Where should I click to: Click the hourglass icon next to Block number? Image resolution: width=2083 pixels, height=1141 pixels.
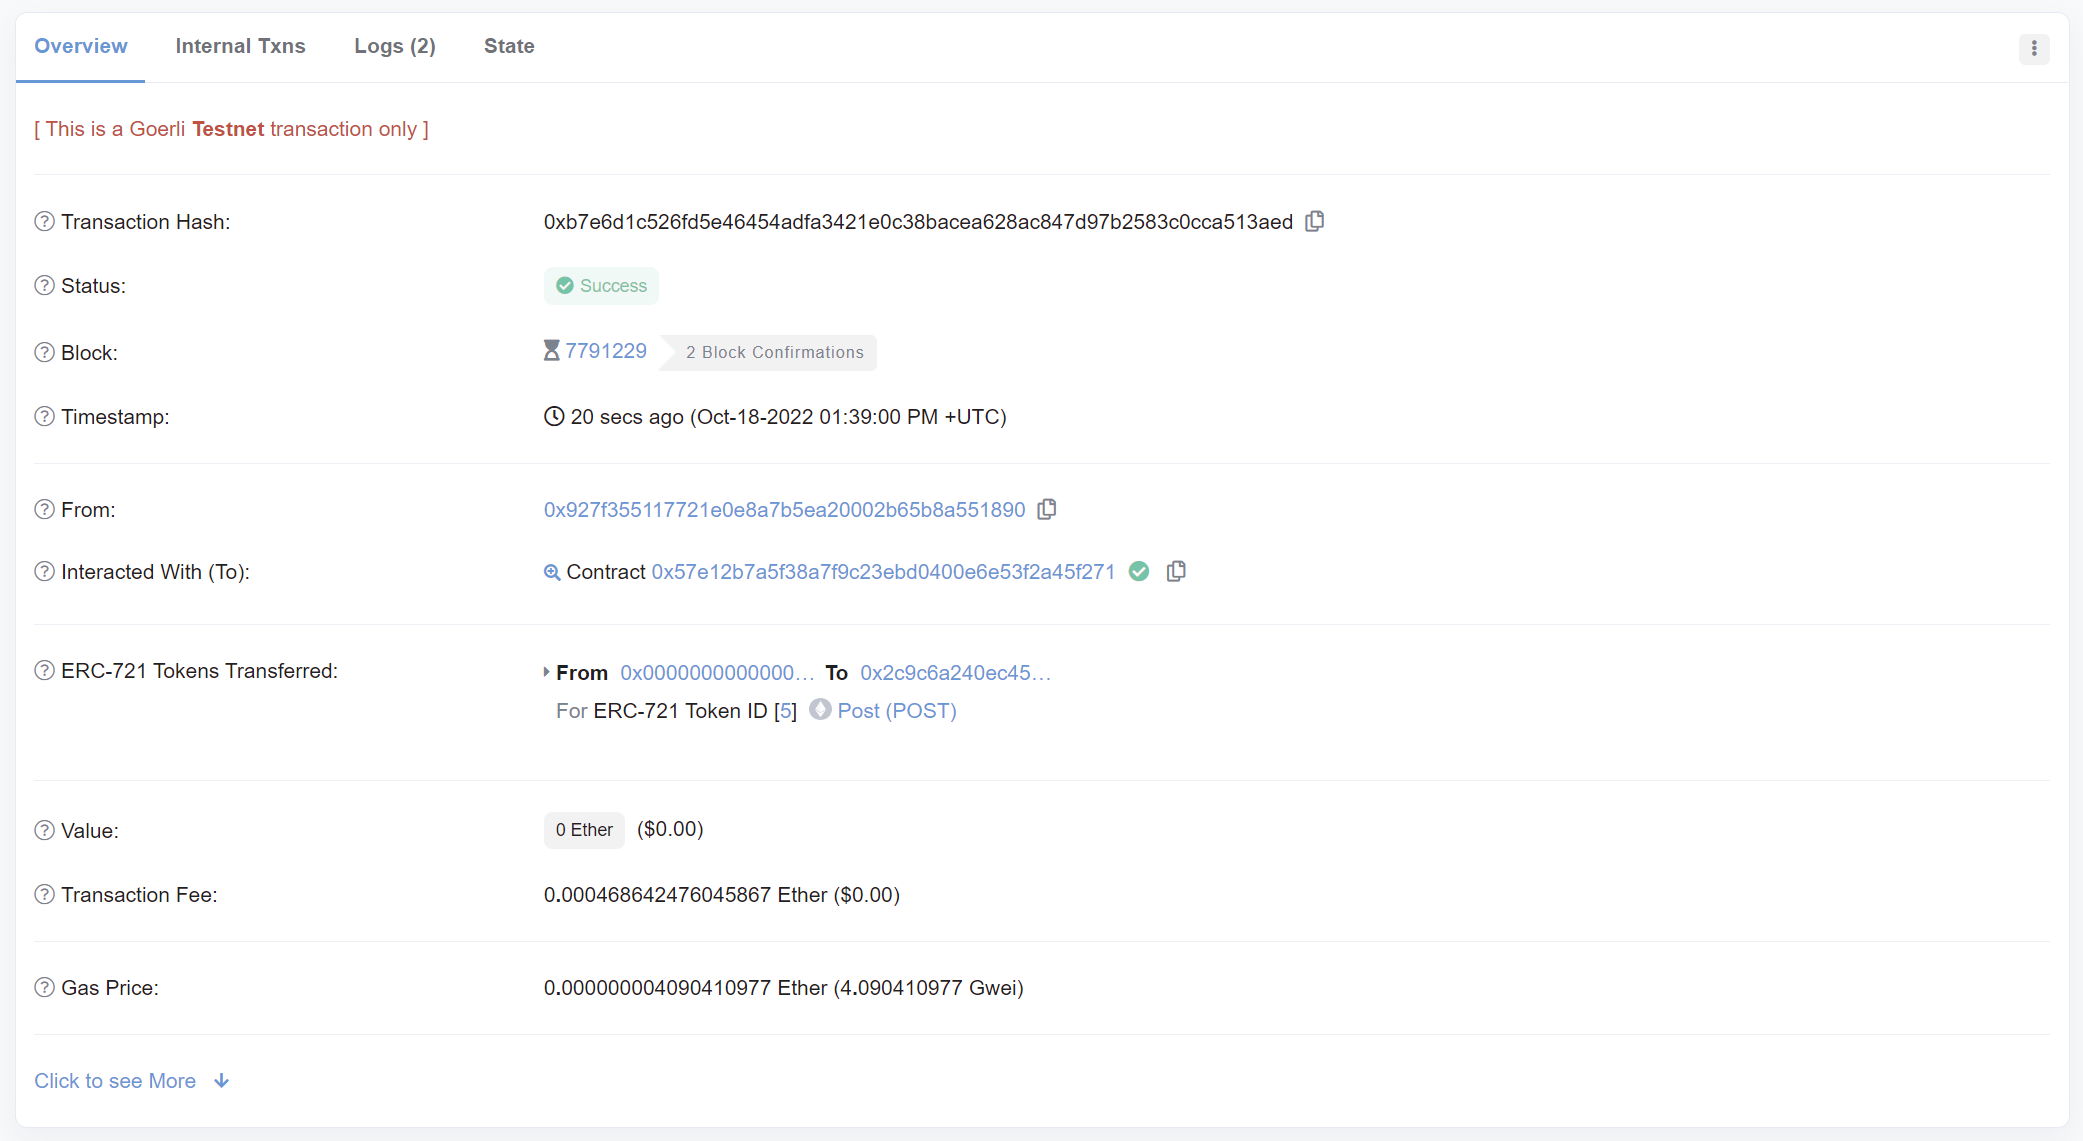point(551,351)
